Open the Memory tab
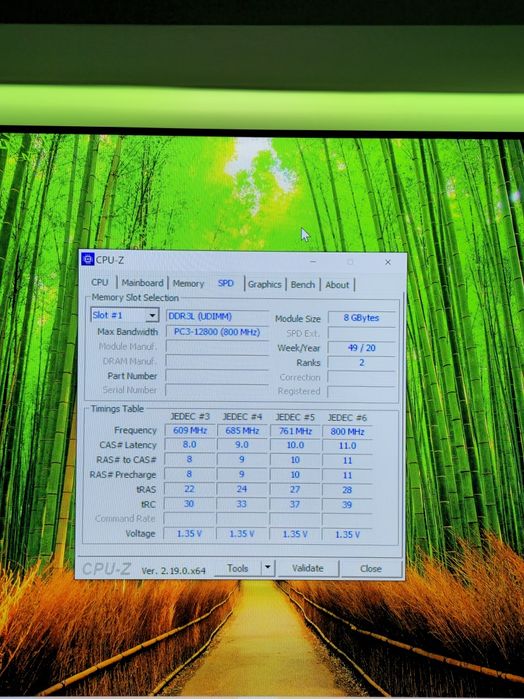 click(x=188, y=284)
